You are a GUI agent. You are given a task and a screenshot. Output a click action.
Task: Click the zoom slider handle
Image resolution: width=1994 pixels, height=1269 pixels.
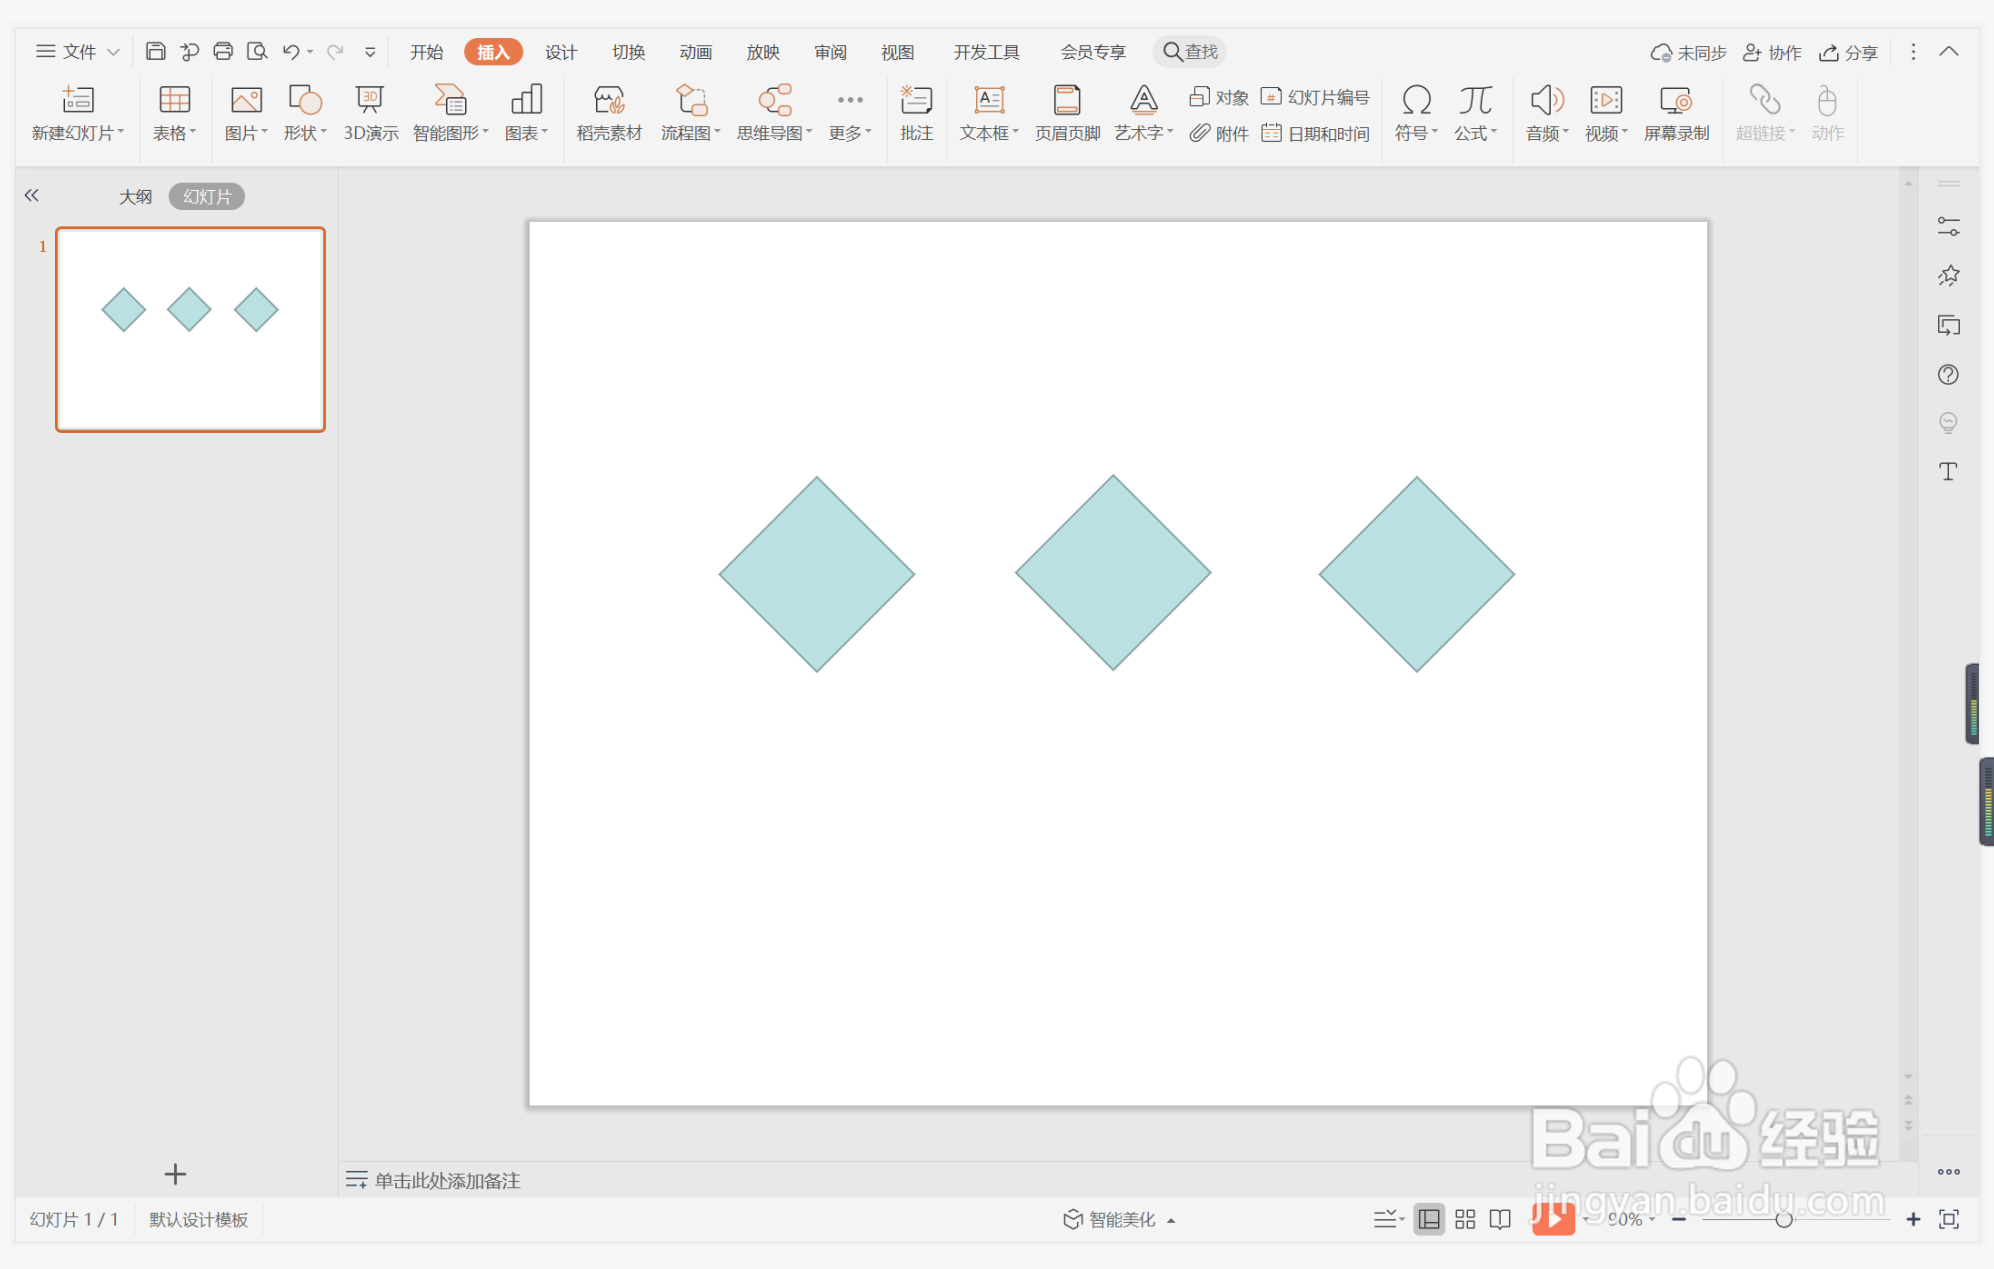coord(1783,1219)
